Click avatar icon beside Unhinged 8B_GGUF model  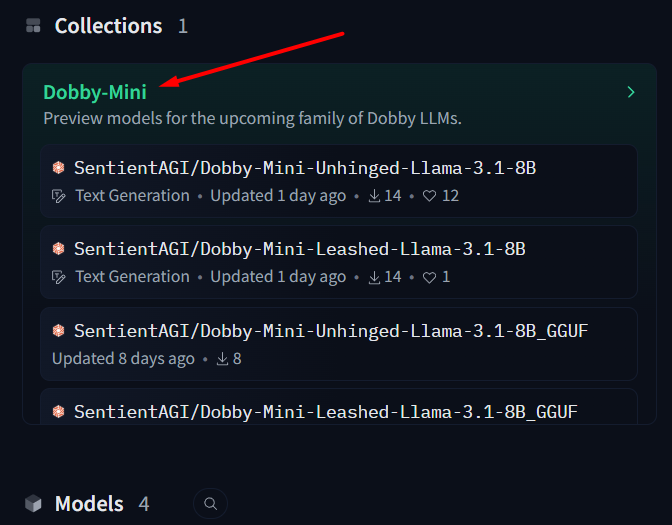point(58,330)
